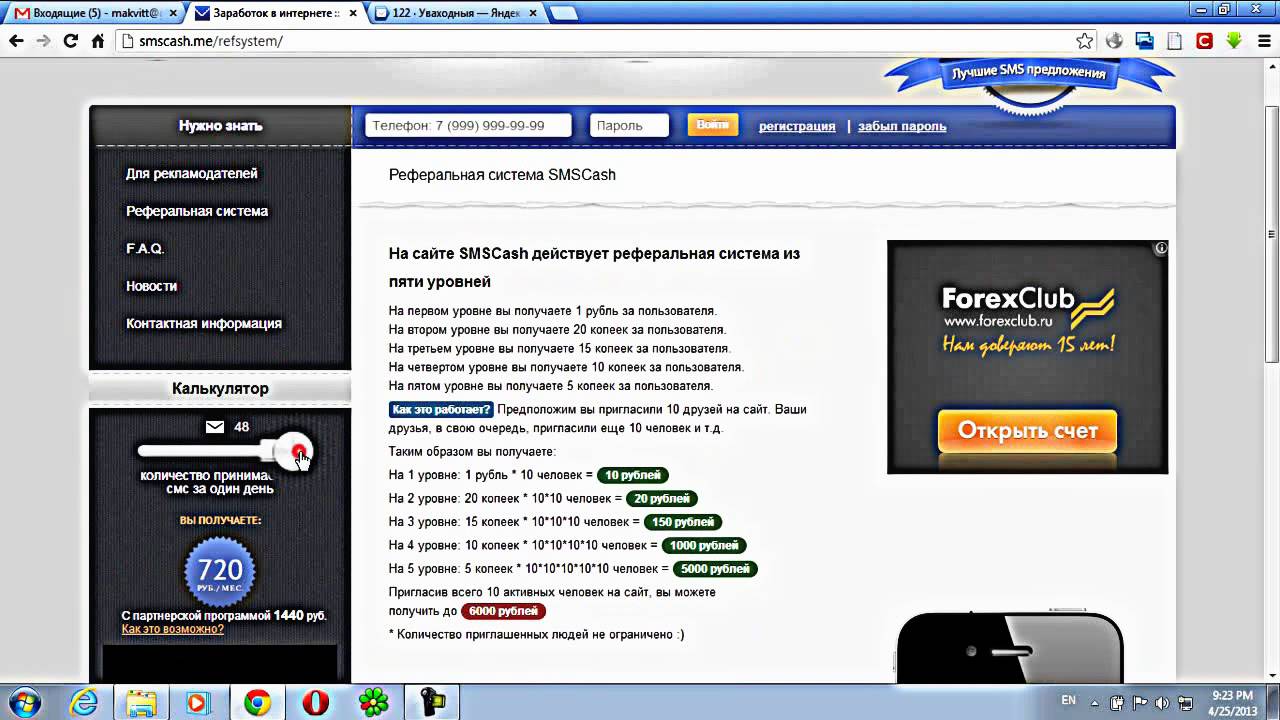Click the 20 рублей green badge
Image resolution: width=1280 pixels, height=720 pixels.
tap(662, 498)
